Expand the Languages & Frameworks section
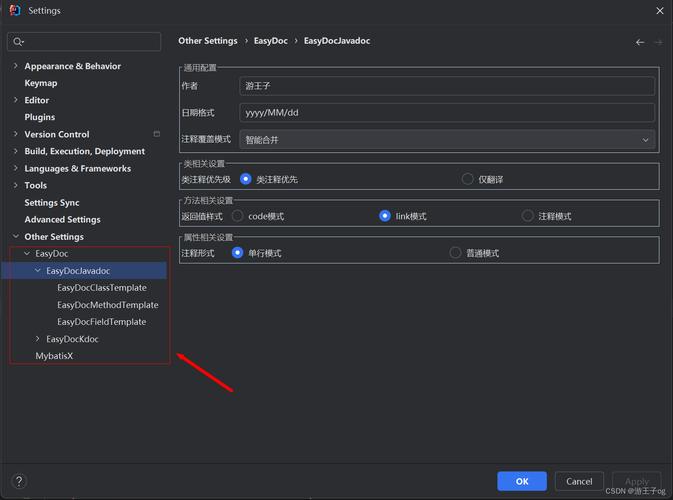 tap(16, 169)
